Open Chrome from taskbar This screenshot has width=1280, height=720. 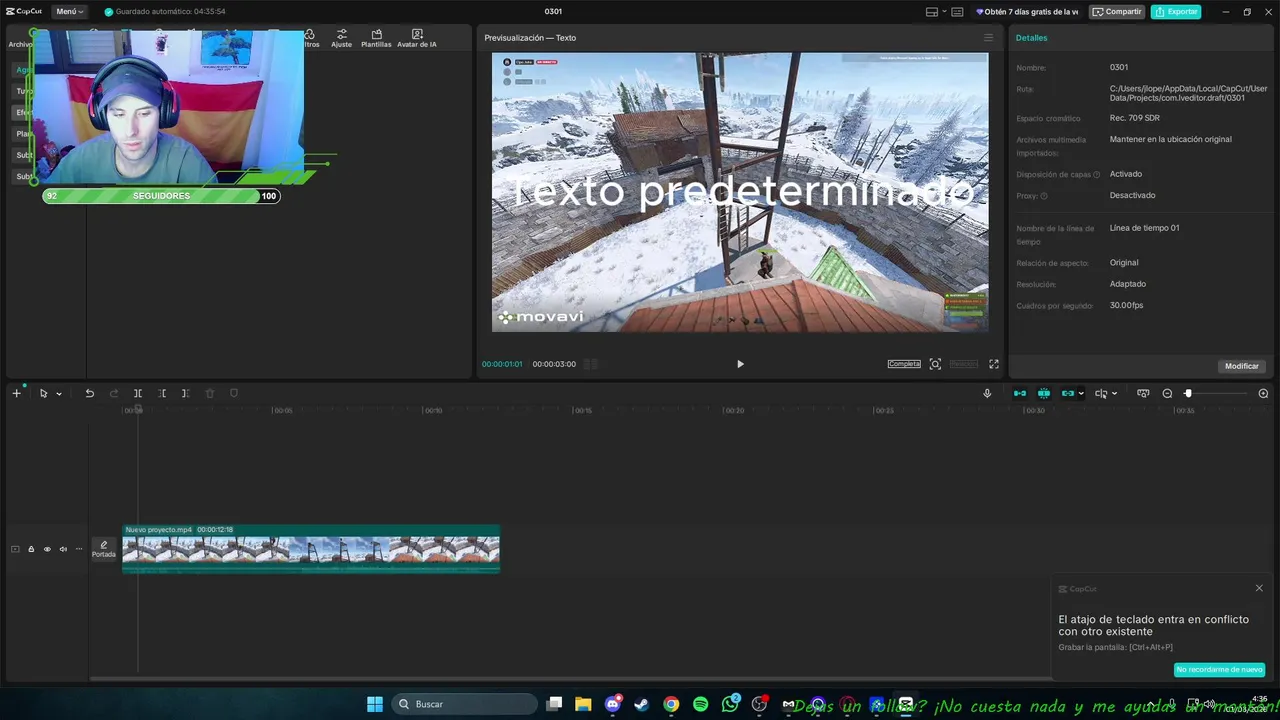[x=671, y=704]
